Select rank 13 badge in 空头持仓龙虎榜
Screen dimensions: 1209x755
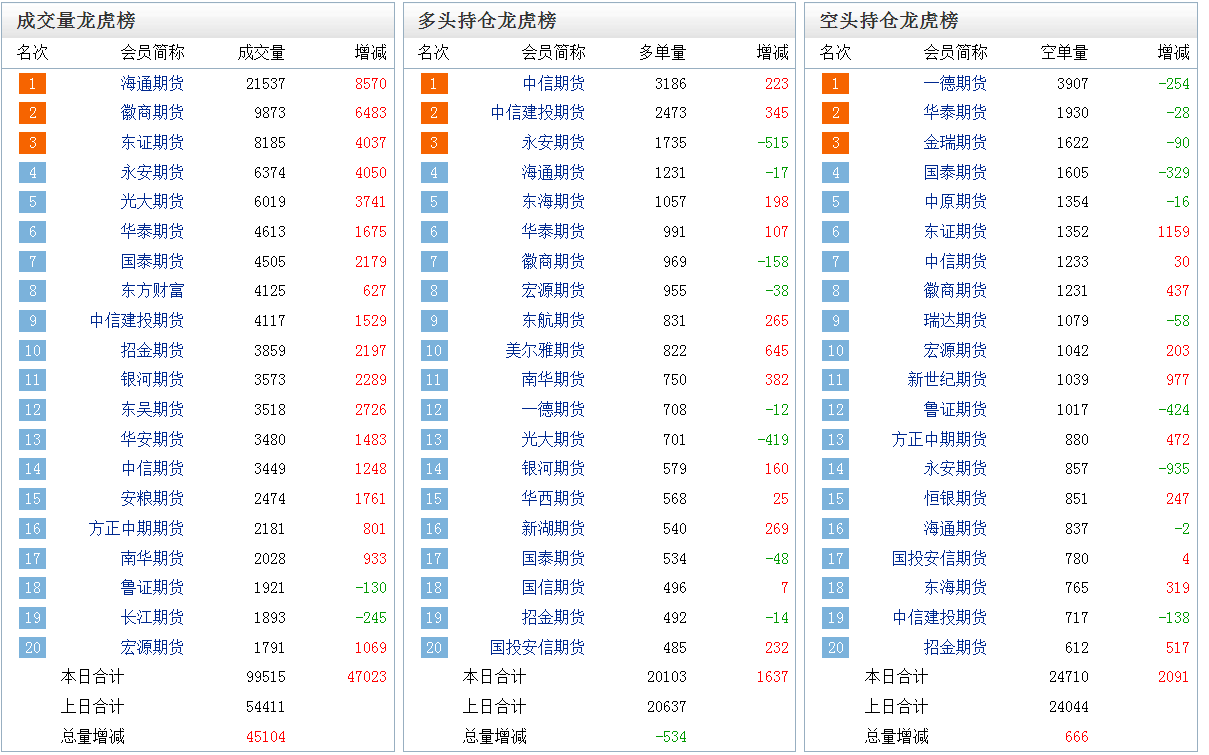836,440
